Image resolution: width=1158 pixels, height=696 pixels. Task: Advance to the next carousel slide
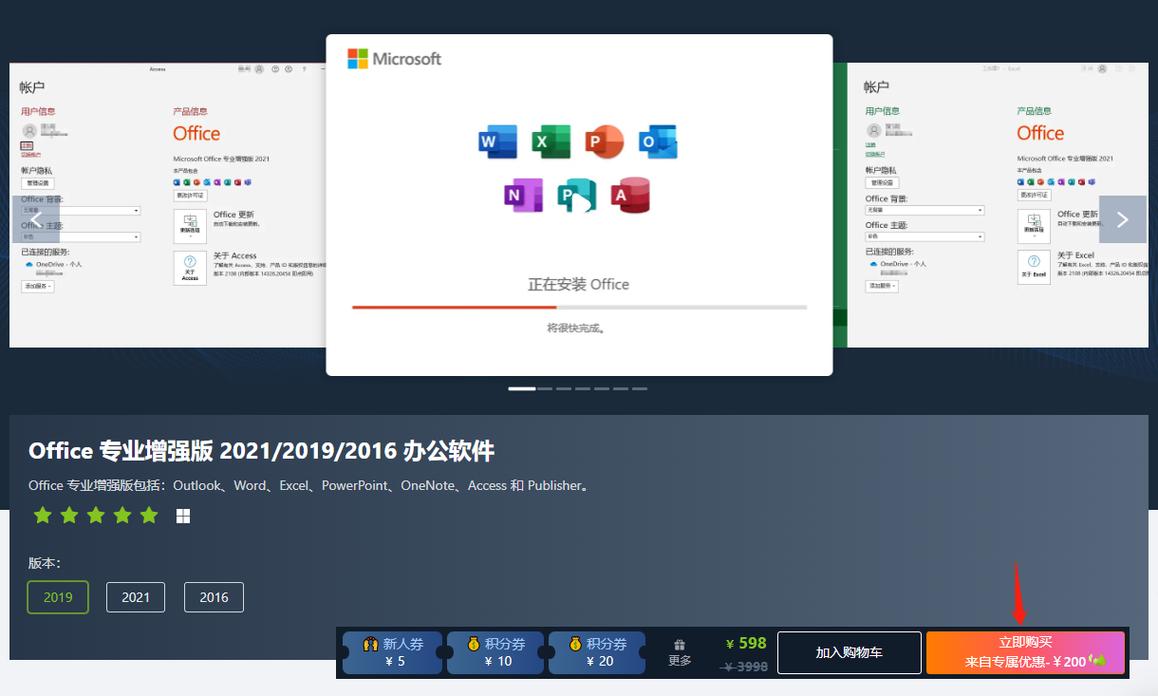tap(1123, 219)
